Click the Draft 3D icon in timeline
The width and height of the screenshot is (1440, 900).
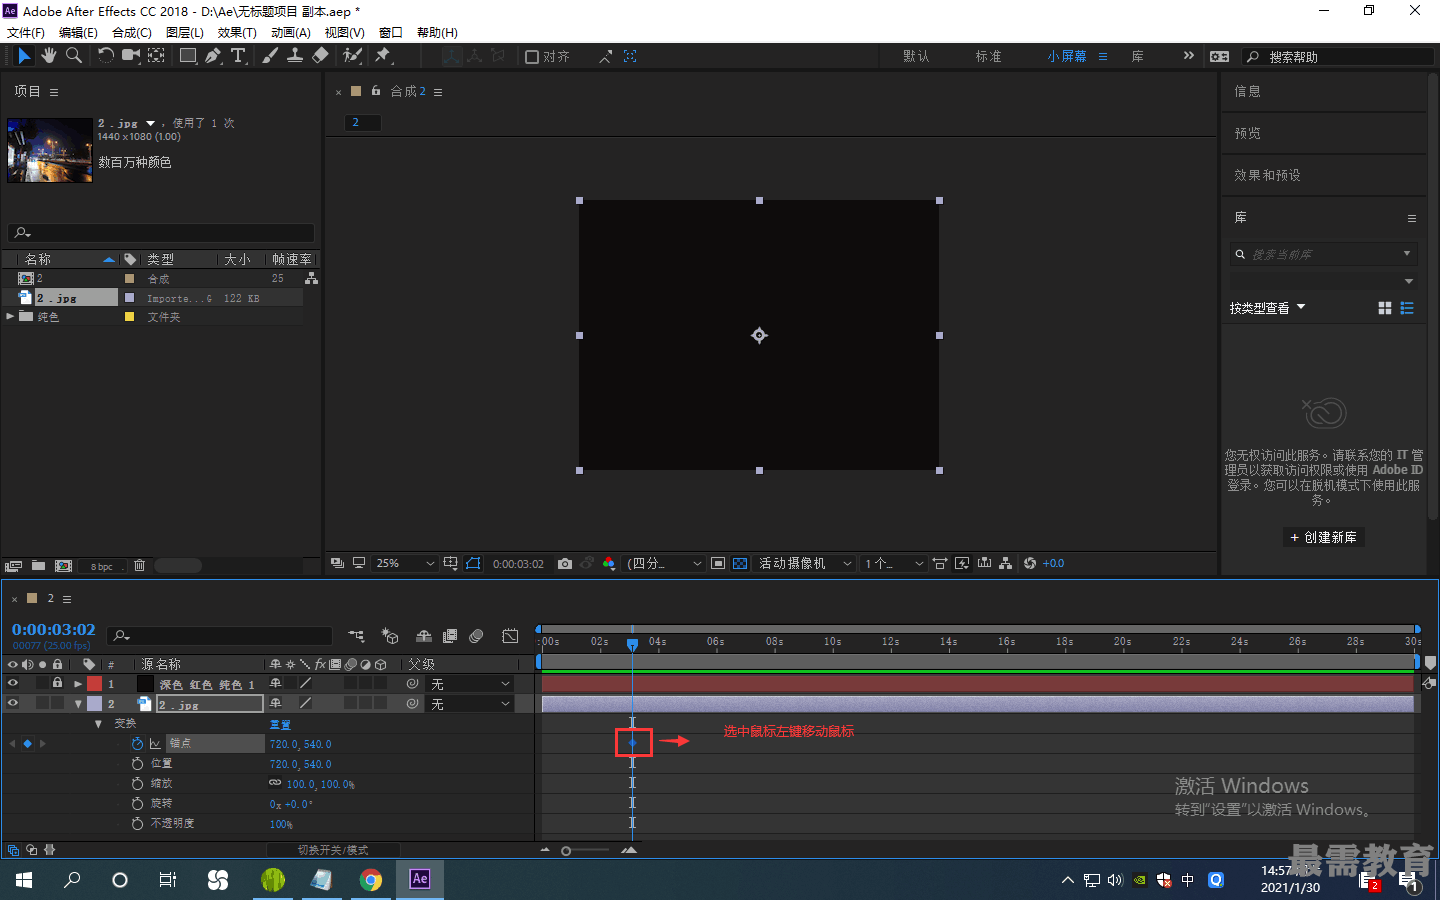pyautogui.click(x=390, y=636)
